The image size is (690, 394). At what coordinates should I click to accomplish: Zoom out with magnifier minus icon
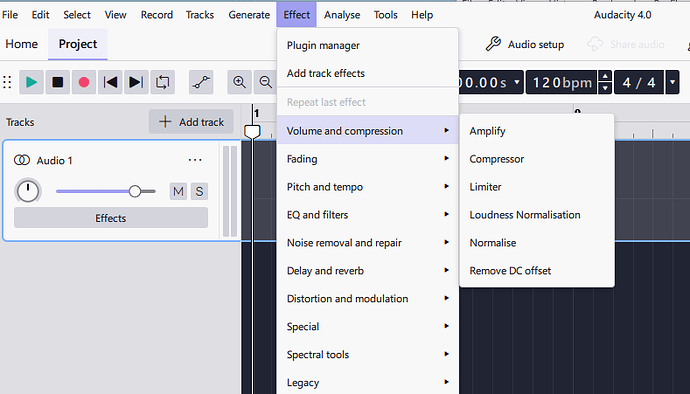tap(265, 82)
